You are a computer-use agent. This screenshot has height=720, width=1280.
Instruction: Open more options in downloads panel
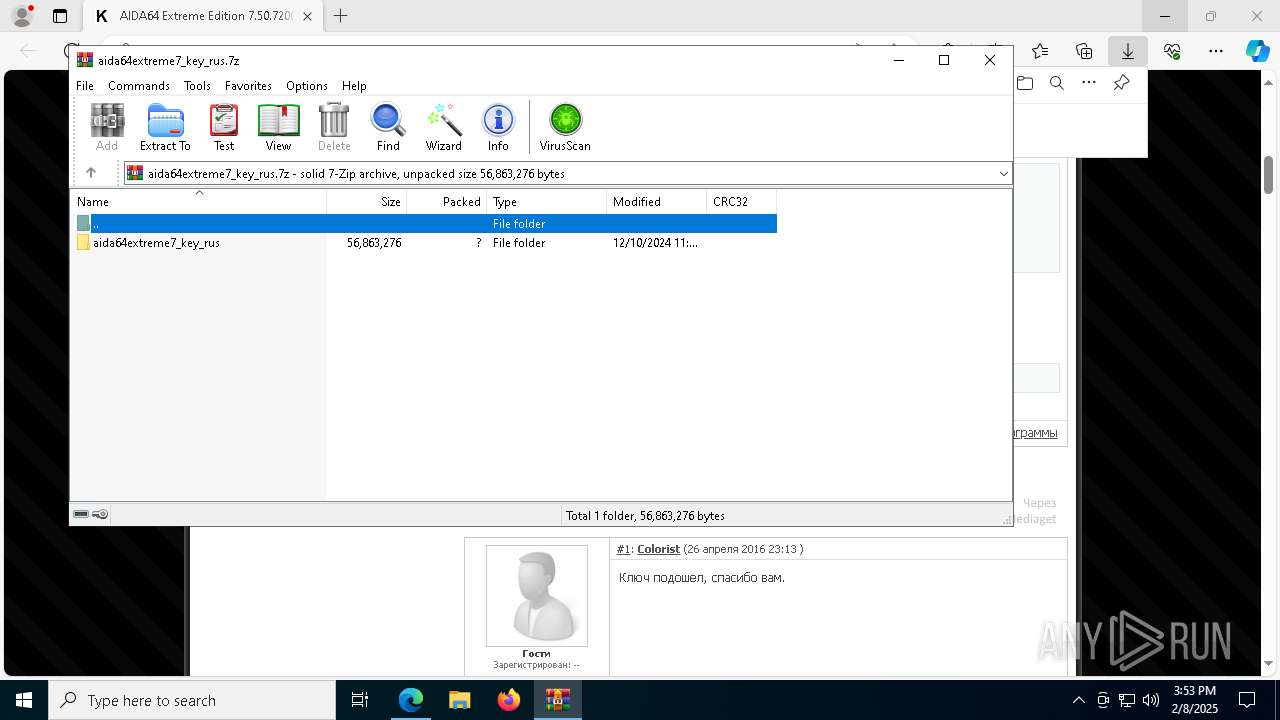1089,83
